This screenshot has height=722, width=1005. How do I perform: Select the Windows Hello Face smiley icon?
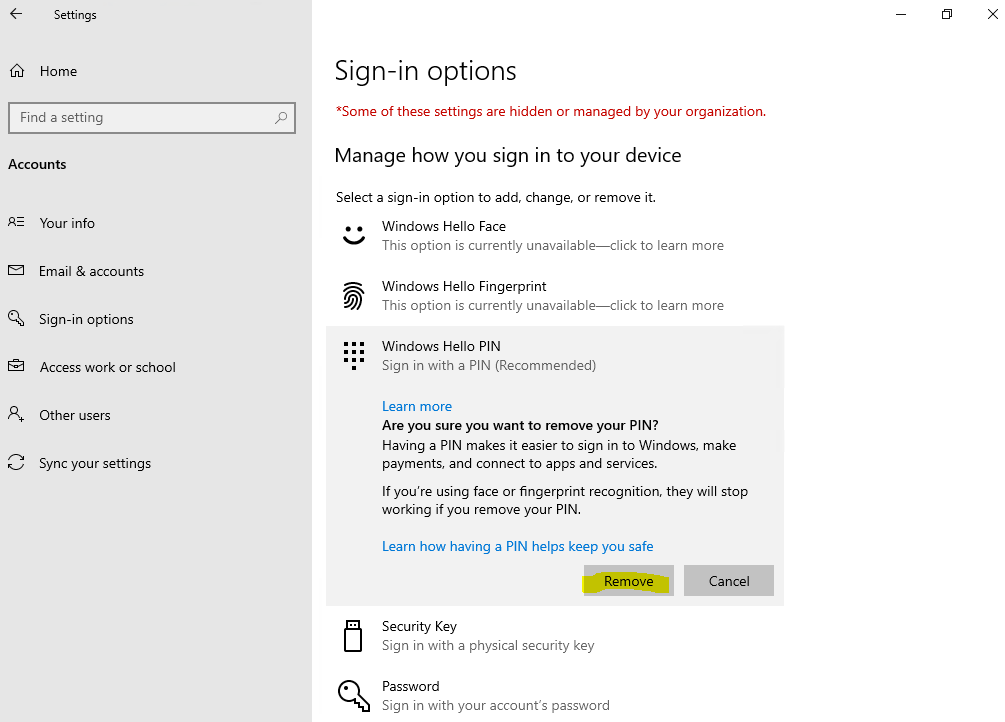[x=354, y=235]
